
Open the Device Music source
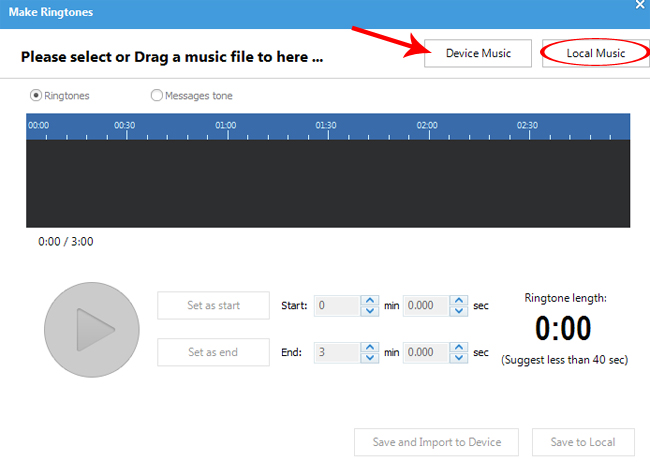coord(478,54)
